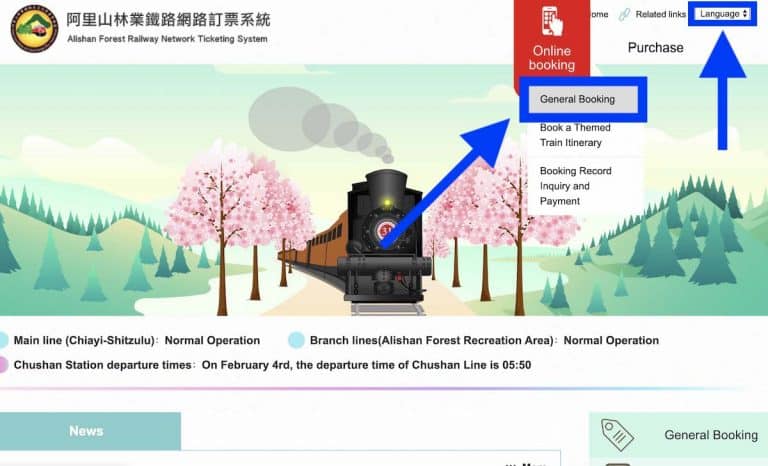This screenshot has height=466, width=768.
Task: Click the phone icon above Online booking
Action: (552, 21)
